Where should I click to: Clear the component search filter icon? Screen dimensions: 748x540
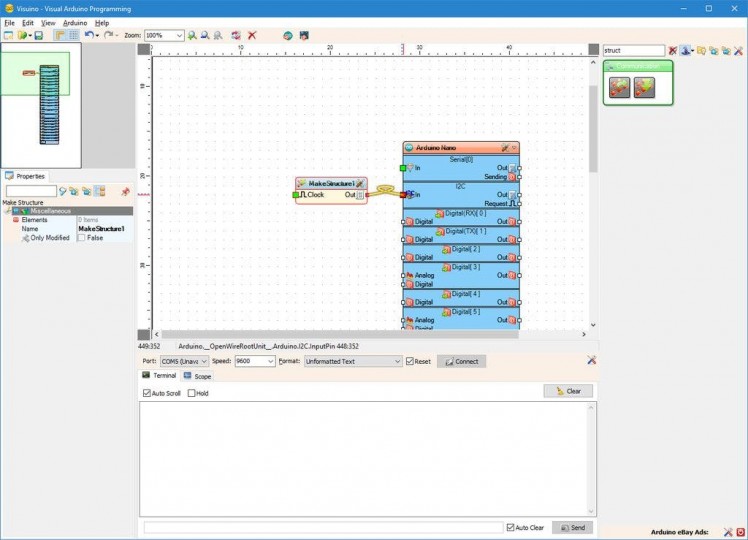673,50
